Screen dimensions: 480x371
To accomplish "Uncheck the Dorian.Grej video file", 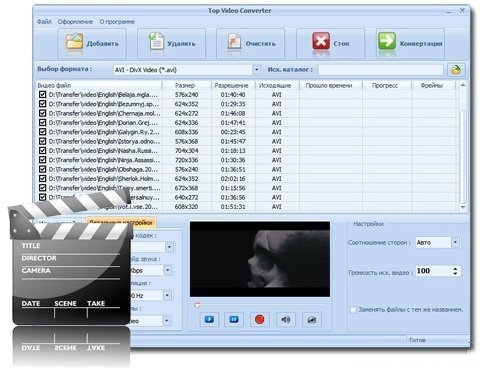I will click(42, 123).
